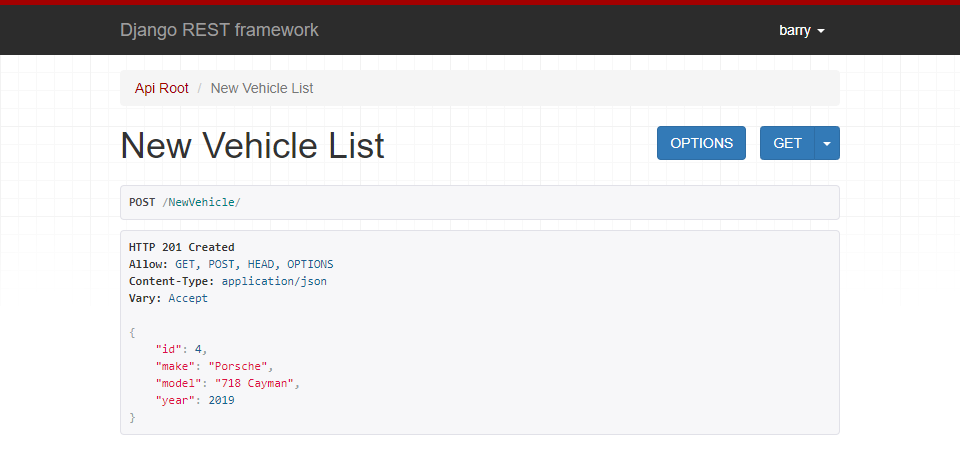The image size is (960, 455).
Task: Click the Vary Accept header line
Action: point(168,298)
